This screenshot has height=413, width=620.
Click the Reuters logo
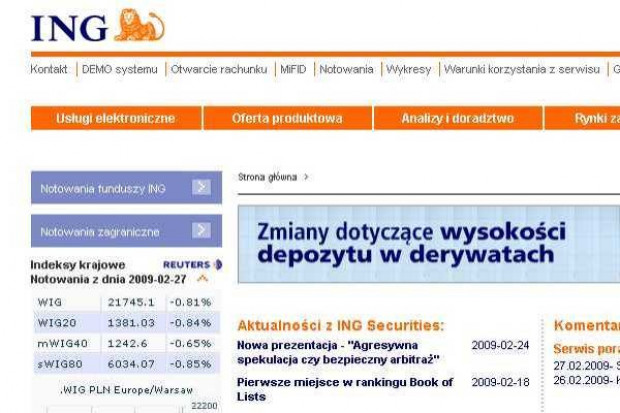pyautogui.click(x=193, y=265)
